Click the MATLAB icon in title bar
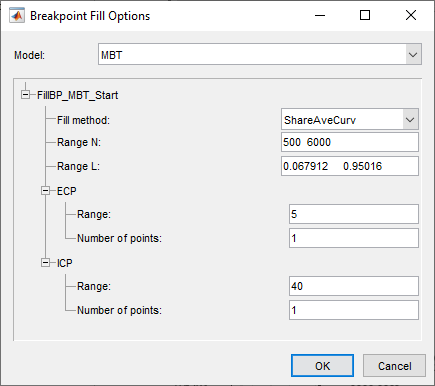 click(x=17, y=16)
